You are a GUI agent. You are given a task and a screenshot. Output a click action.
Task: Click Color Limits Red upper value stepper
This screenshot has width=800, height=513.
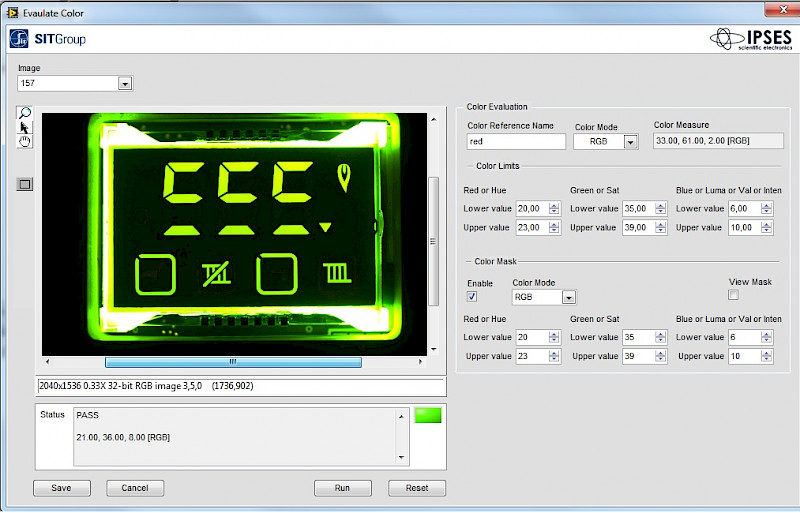554,228
